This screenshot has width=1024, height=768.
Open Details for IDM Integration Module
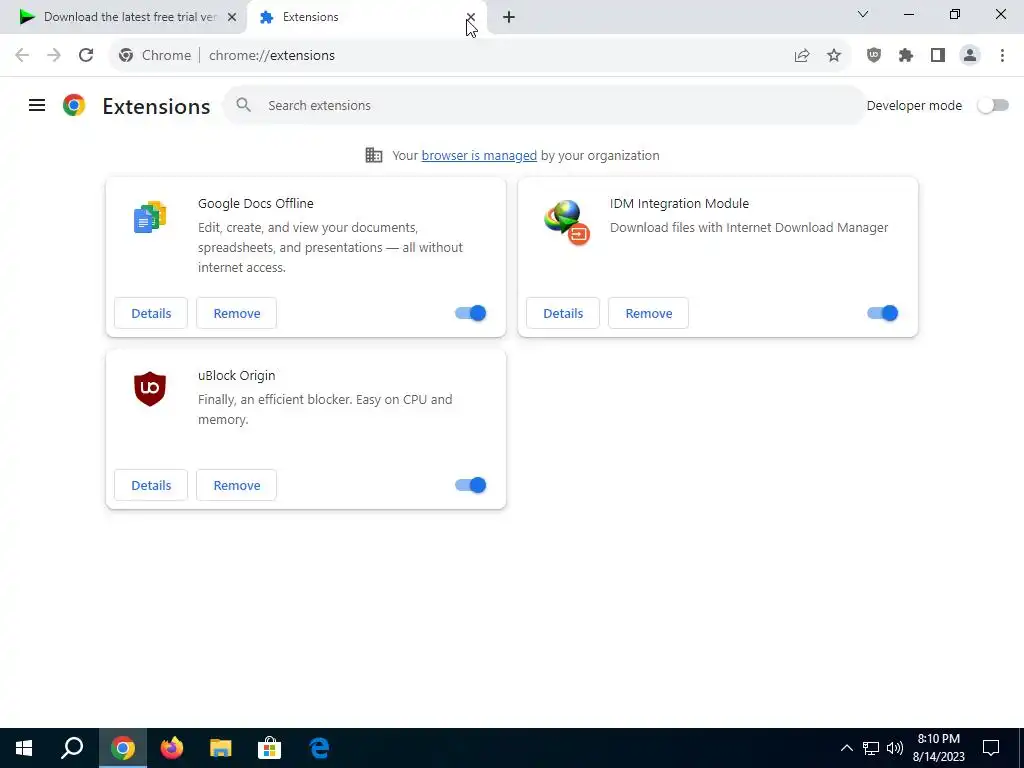point(563,313)
